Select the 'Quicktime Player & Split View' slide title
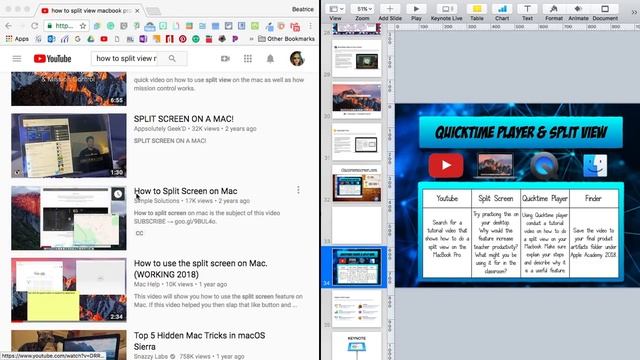 point(521,132)
